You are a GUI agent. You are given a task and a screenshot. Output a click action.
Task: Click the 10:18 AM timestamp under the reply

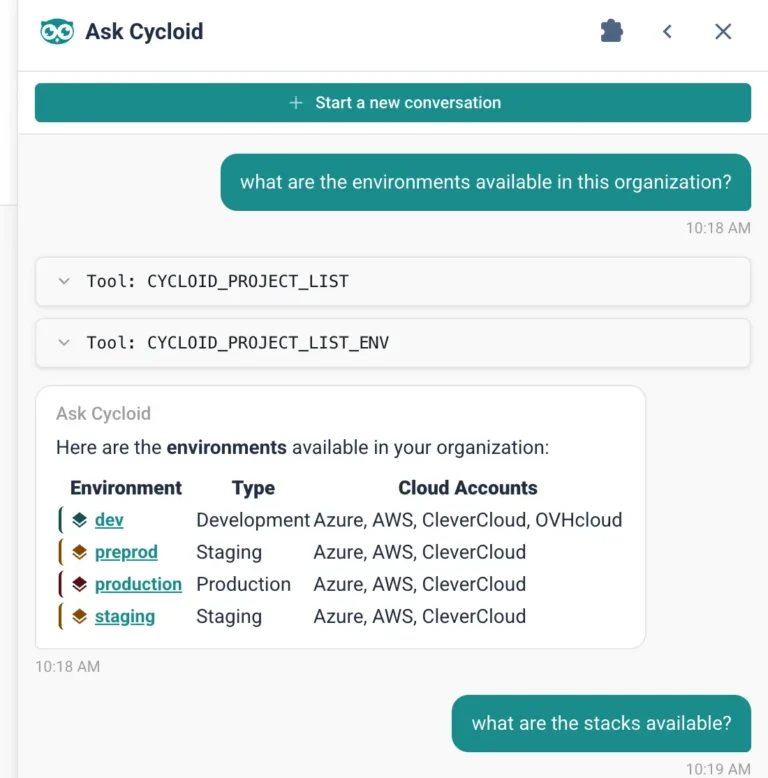click(x=67, y=666)
